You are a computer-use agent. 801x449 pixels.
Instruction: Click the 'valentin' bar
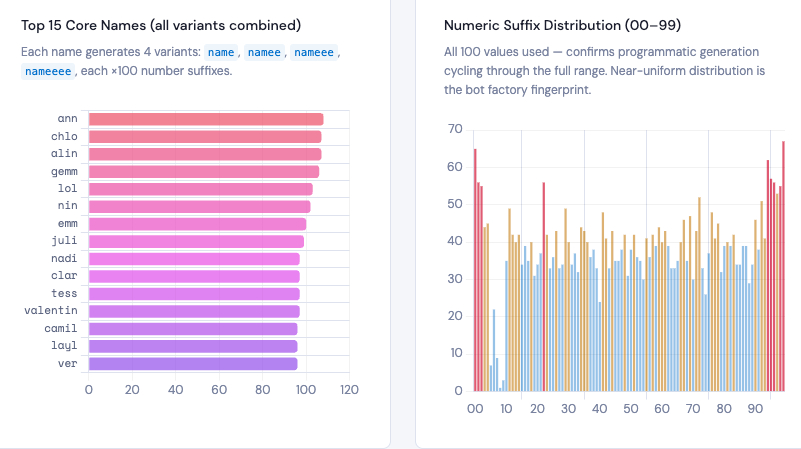tap(193, 311)
